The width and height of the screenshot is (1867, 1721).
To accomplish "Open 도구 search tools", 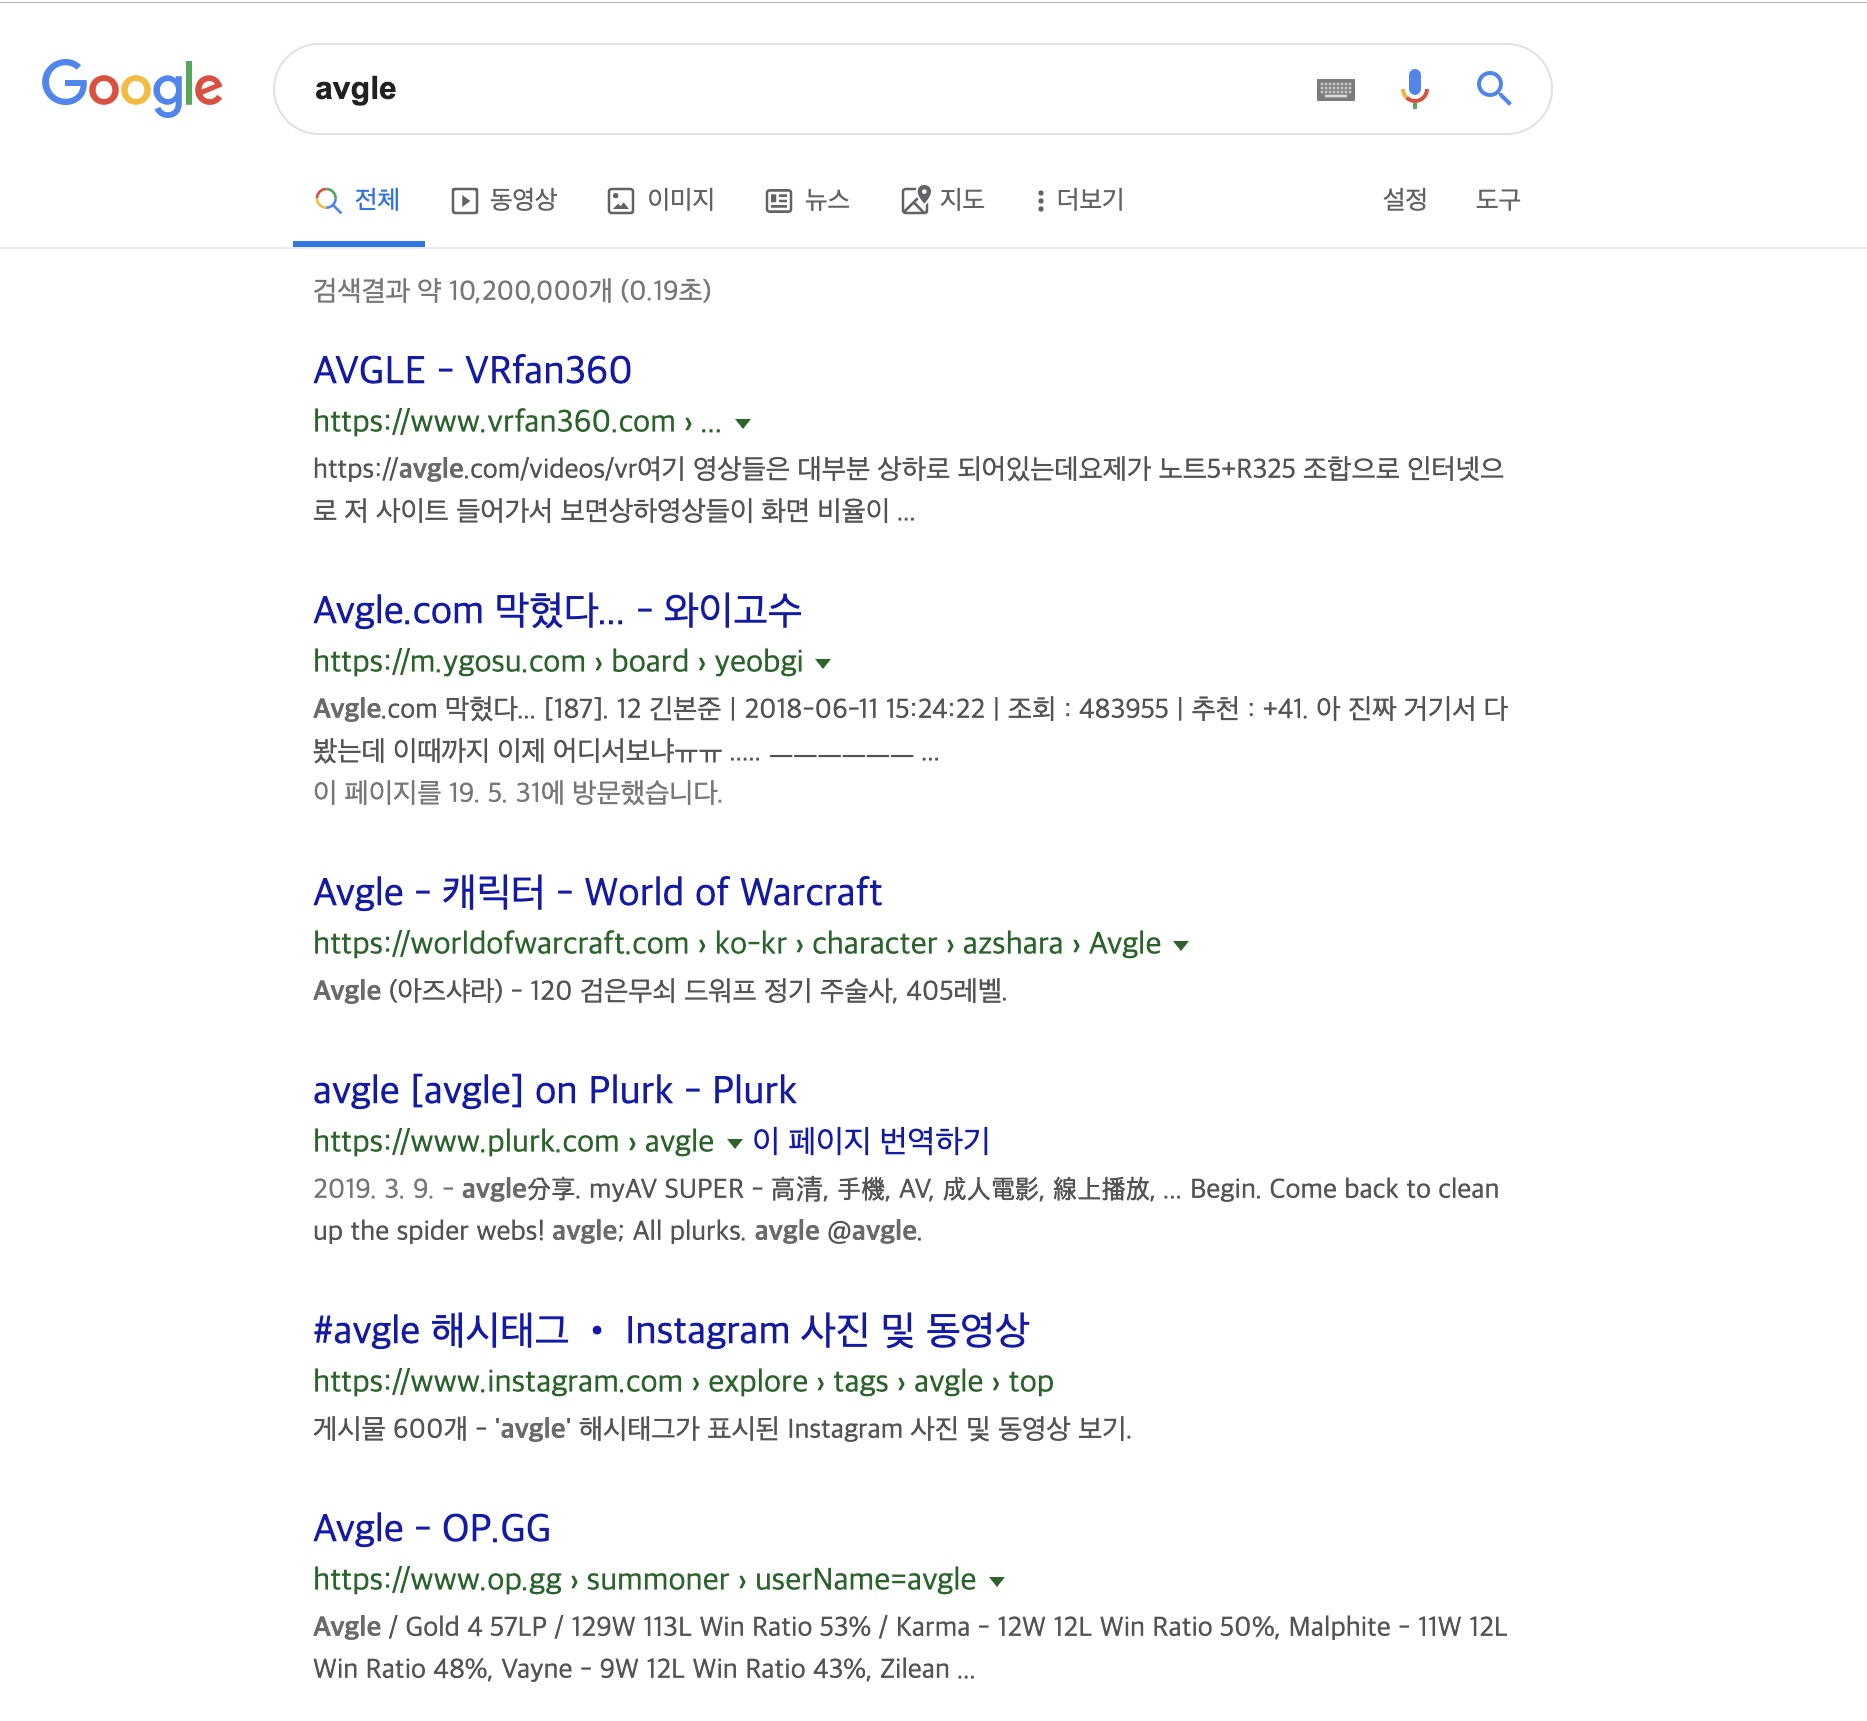I will pyautogui.click(x=1498, y=199).
